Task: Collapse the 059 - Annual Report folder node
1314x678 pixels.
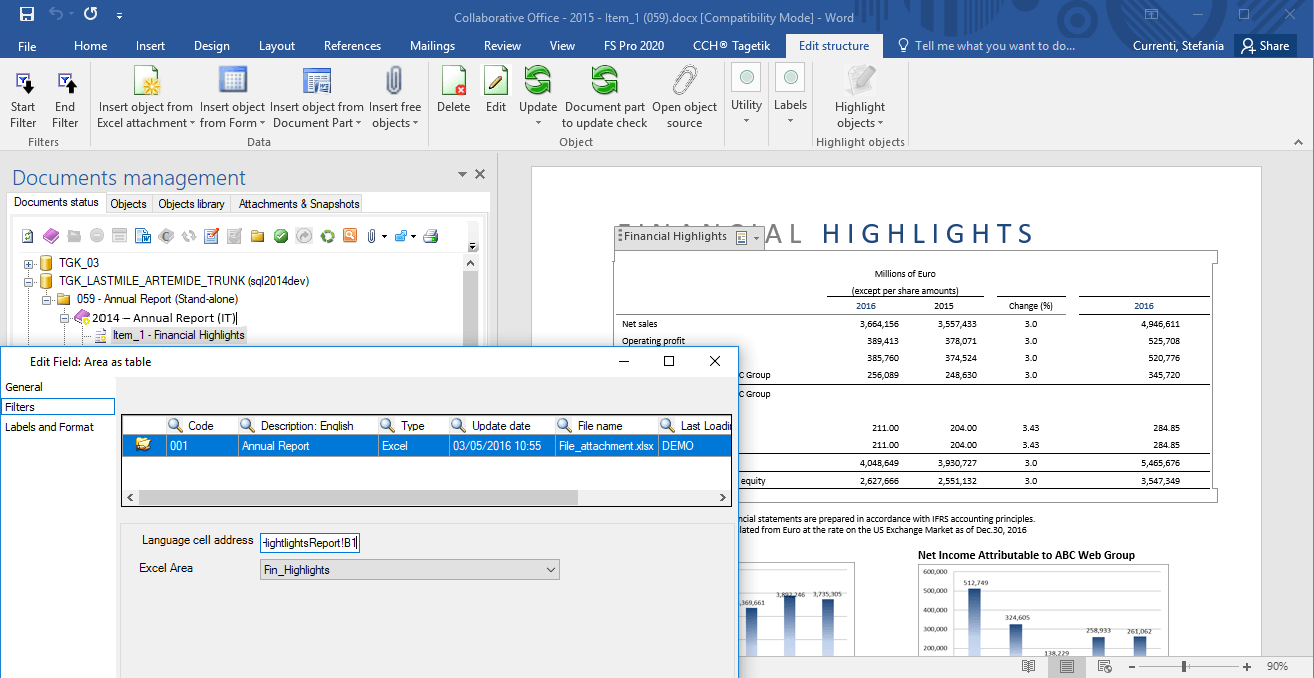Action: [x=47, y=299]
